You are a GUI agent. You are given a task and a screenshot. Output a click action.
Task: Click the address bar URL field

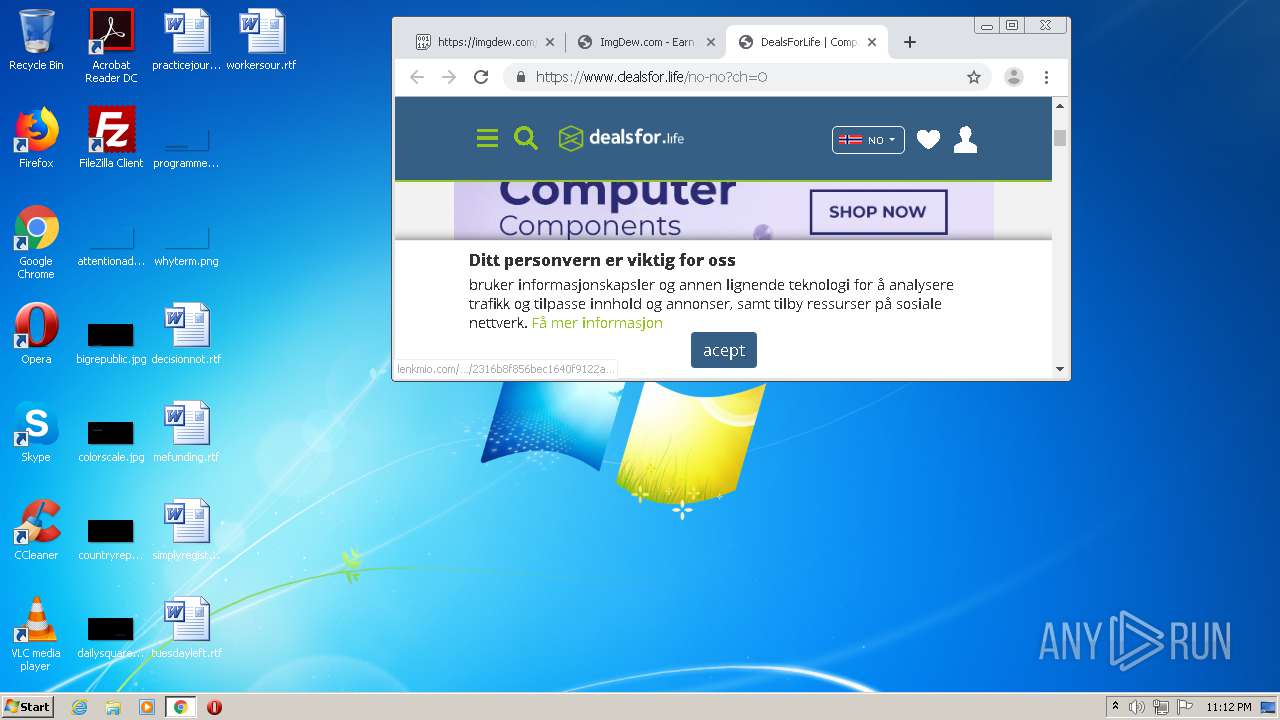coord(745,77)
